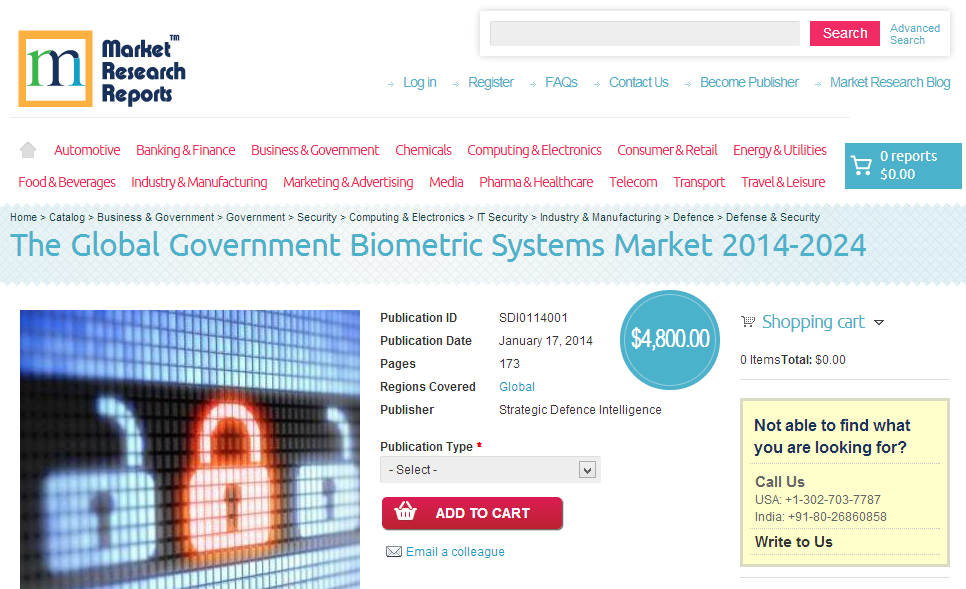The width and height of the screenshot is (966, 589).
Task: Click Defense & Security breadcrumb link
Action: click(773, 217)
